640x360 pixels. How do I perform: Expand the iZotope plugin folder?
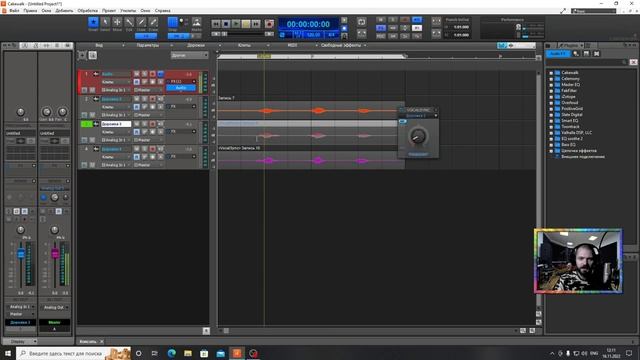(x=551, y=97)
